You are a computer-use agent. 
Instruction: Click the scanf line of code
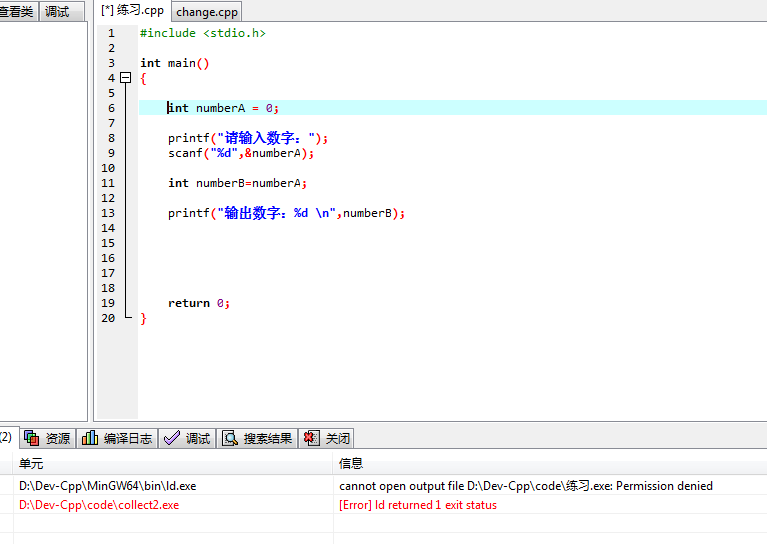241,153
